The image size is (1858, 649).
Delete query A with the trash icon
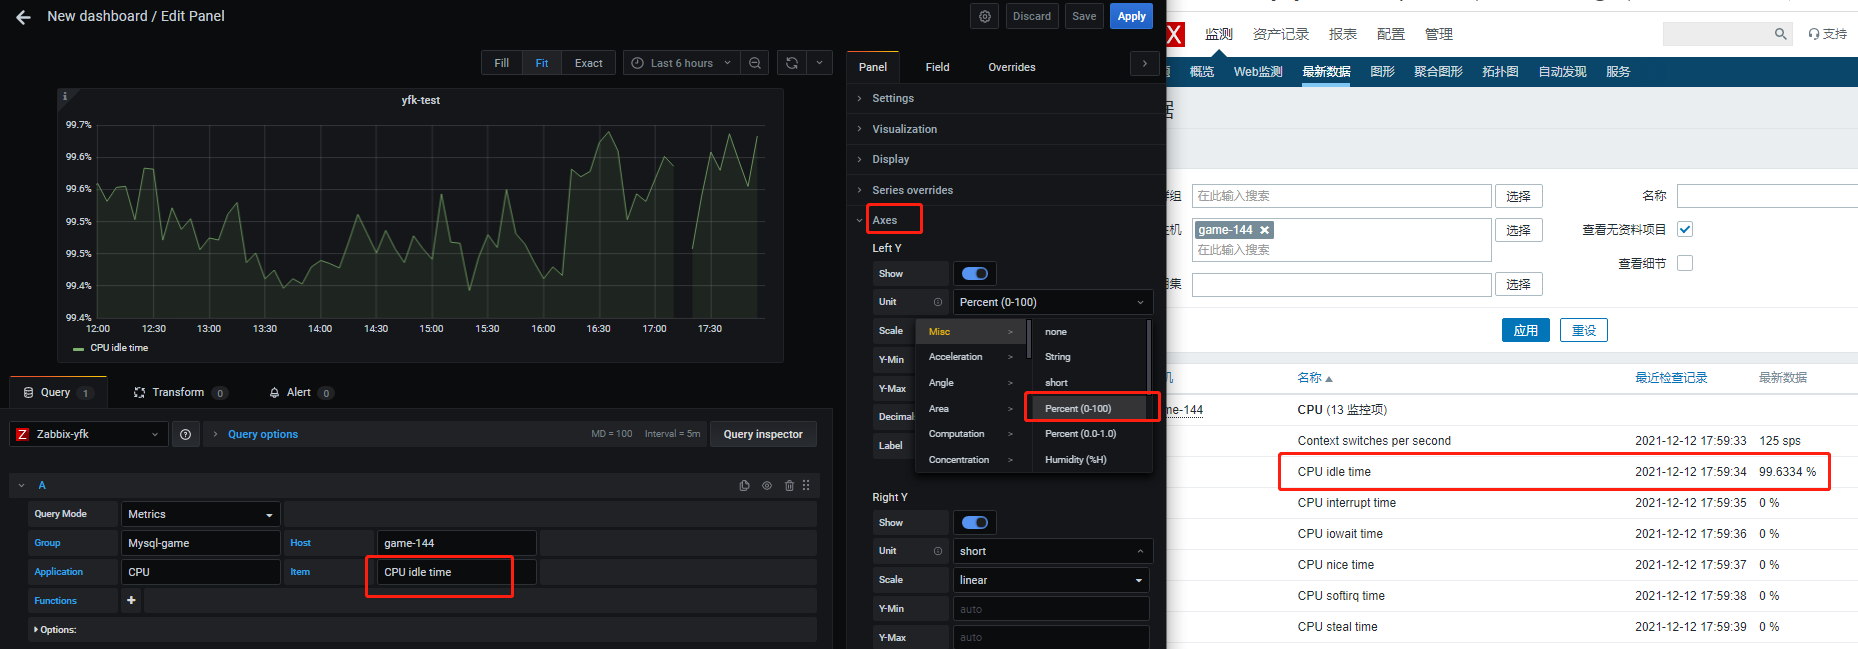pyautogui.click(x=789, y=486)
